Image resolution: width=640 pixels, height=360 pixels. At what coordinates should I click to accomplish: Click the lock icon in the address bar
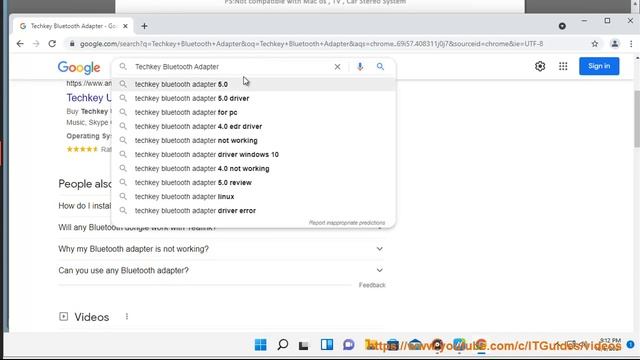click(72, 44)
